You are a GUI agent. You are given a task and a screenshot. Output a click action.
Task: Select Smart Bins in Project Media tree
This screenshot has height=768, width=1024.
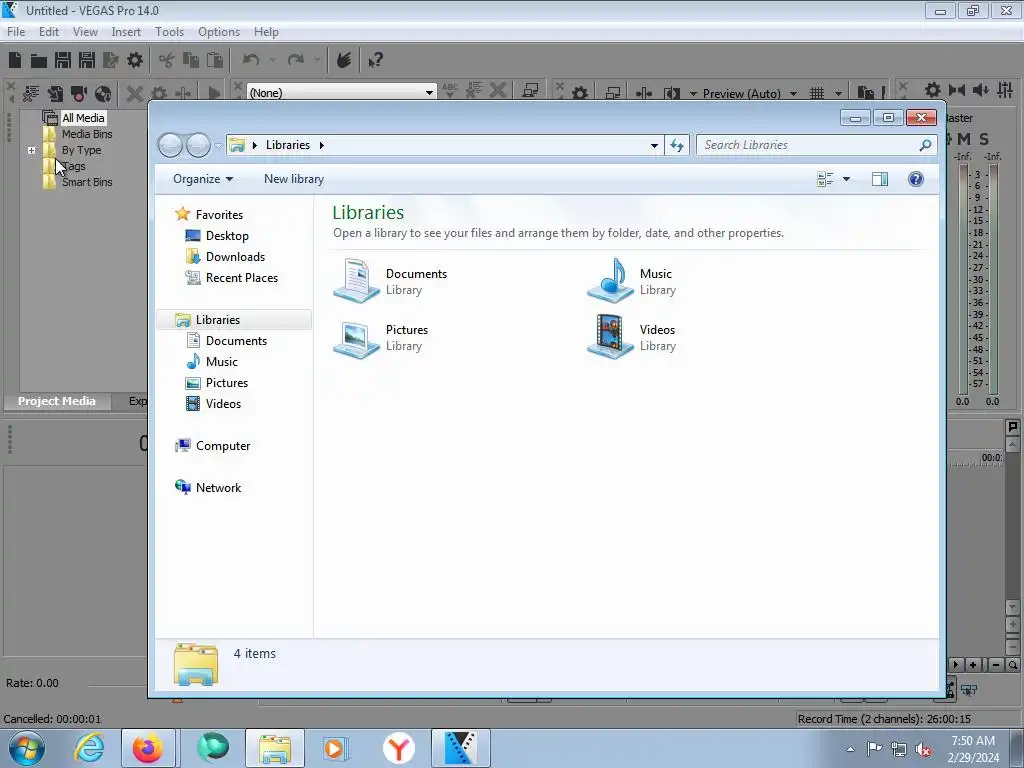click(87, 182)
